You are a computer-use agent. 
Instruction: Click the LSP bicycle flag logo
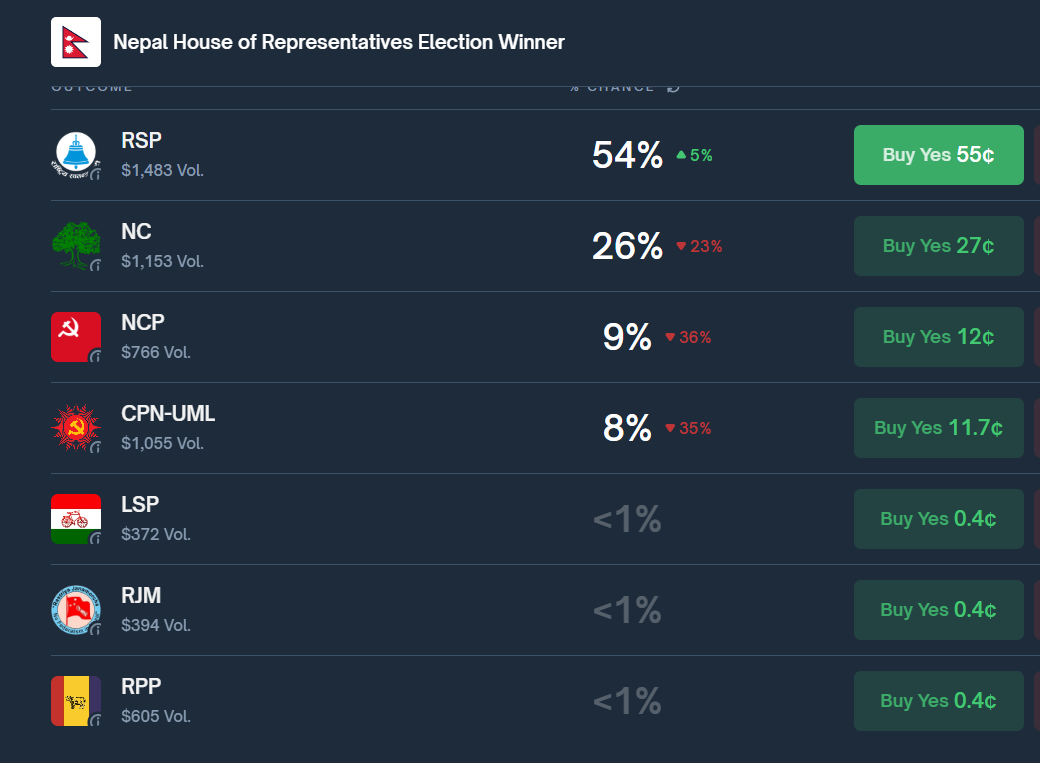pos(76,519)
